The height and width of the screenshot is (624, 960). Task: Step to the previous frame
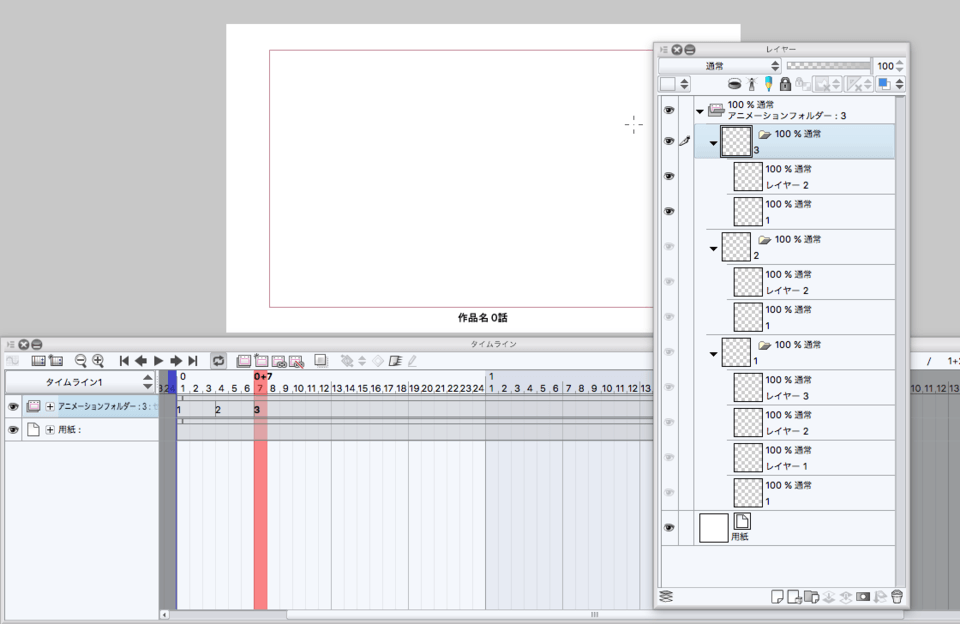point(141,361)
